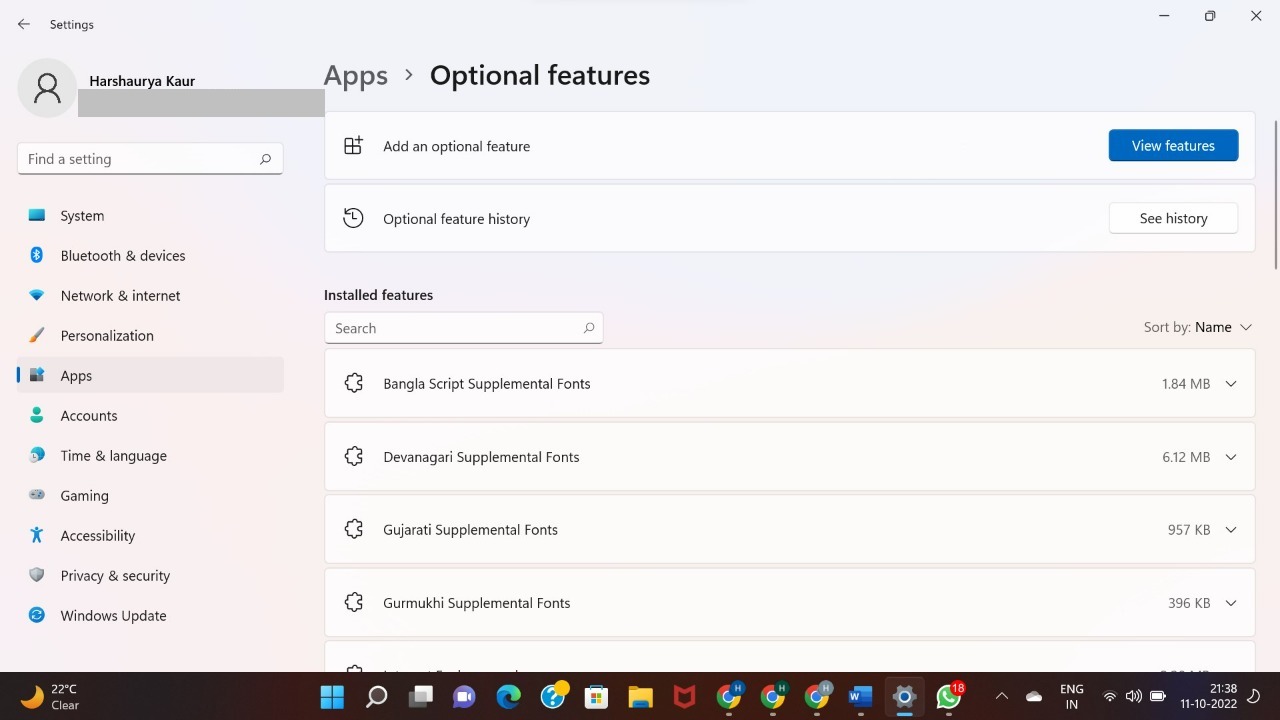Click the View features button

(x=1172, y=145)
